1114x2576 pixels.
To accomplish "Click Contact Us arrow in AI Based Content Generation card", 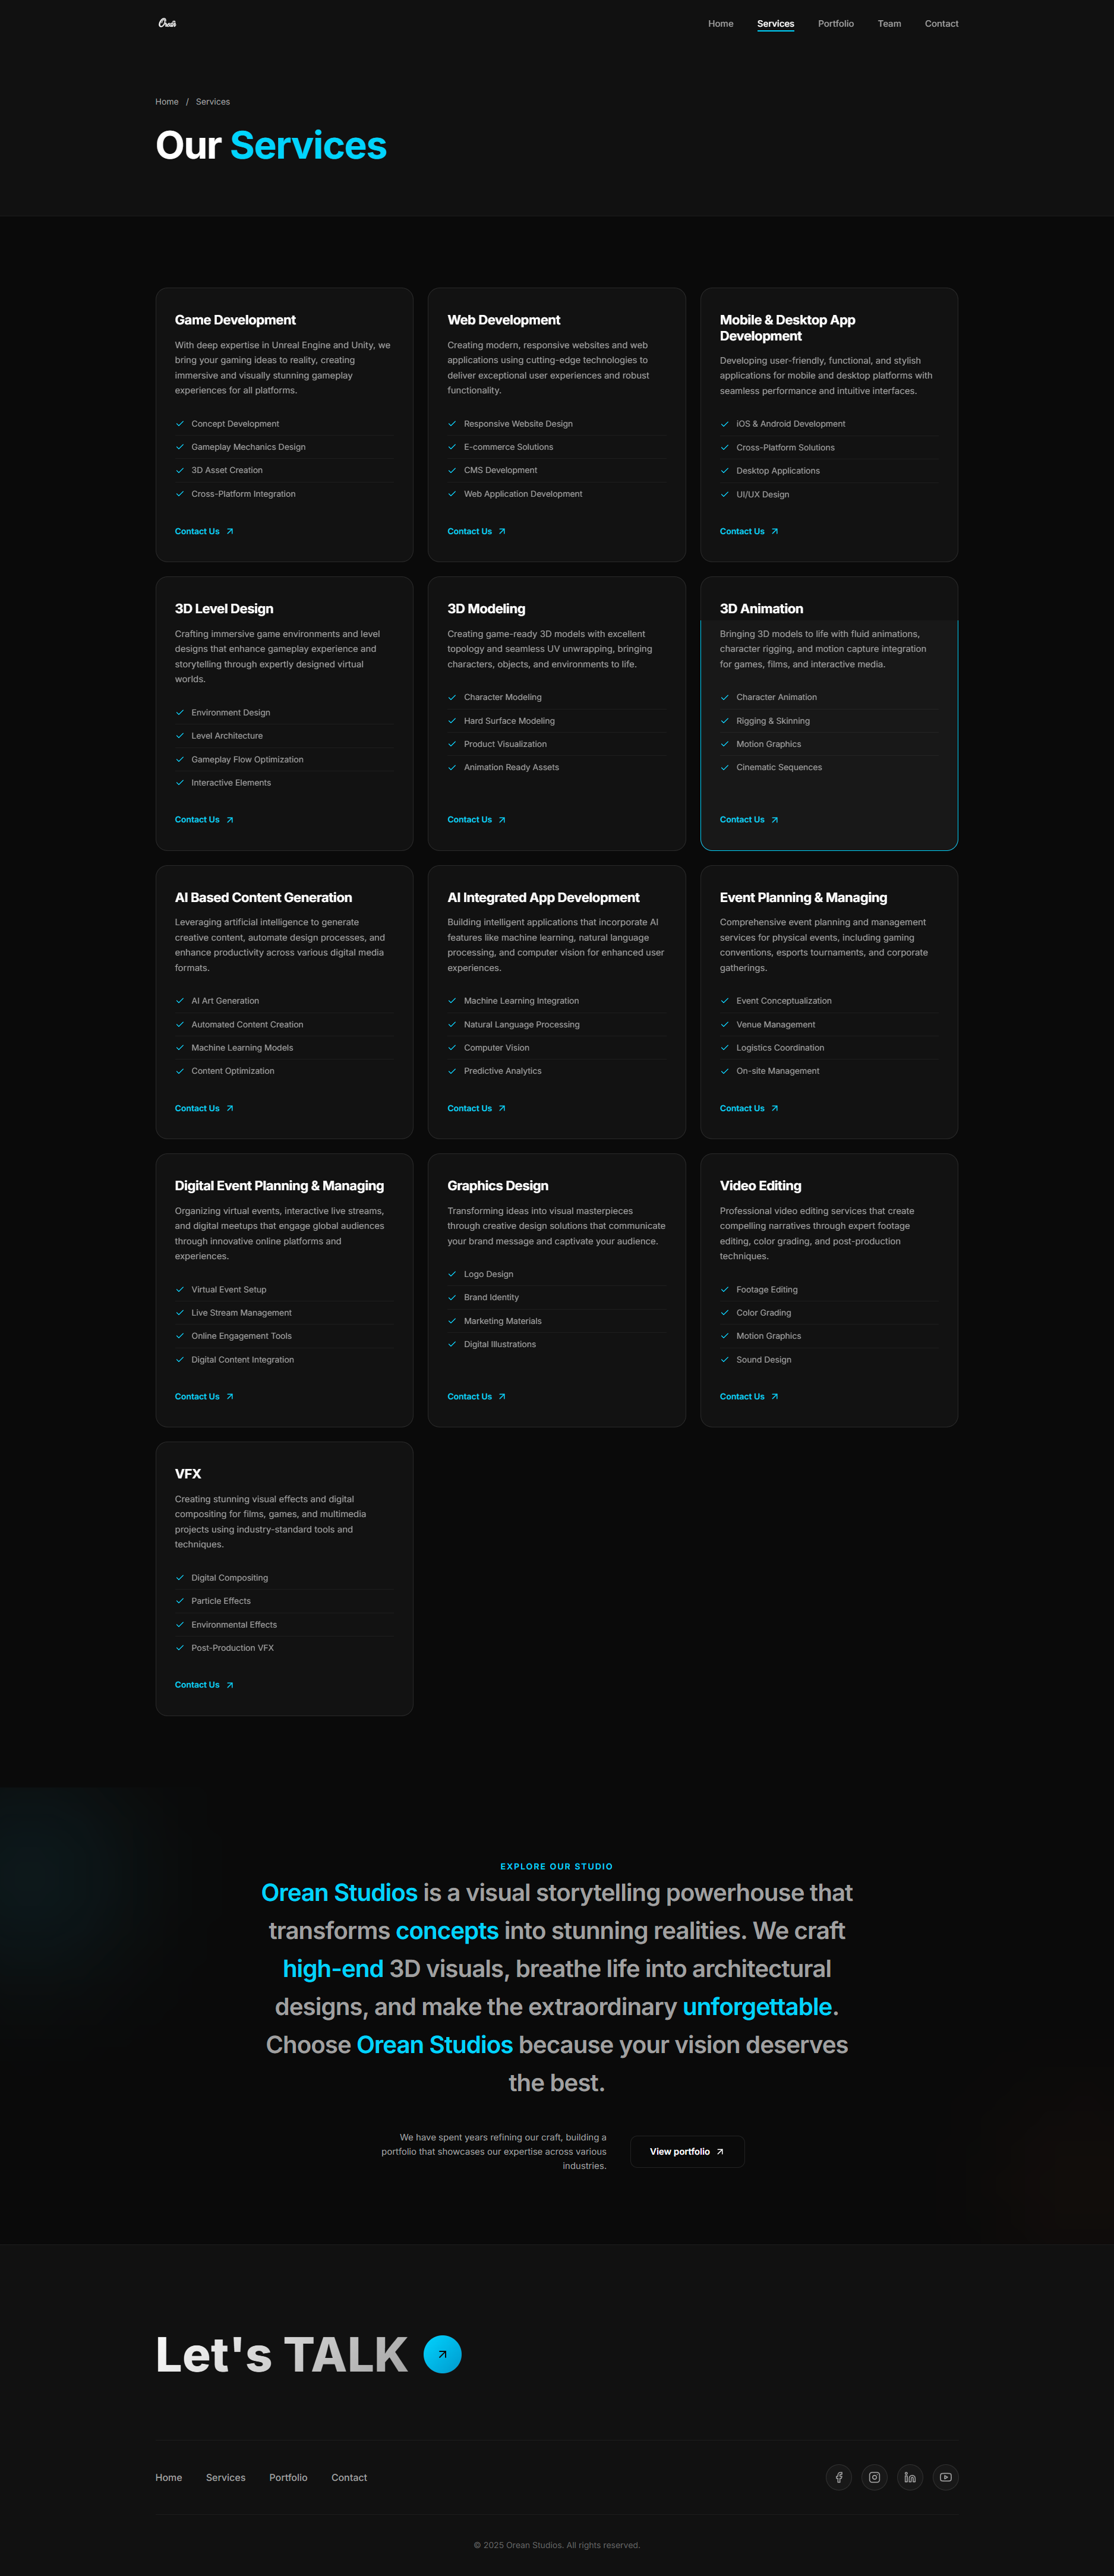I will (x=230, y=1109).
